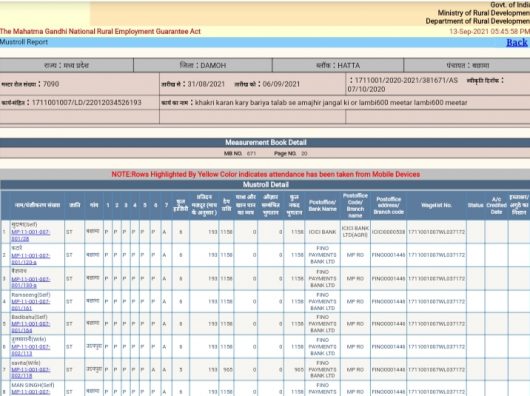
Task: Open the job card link in row 6
Action: [x=30, y=350]
